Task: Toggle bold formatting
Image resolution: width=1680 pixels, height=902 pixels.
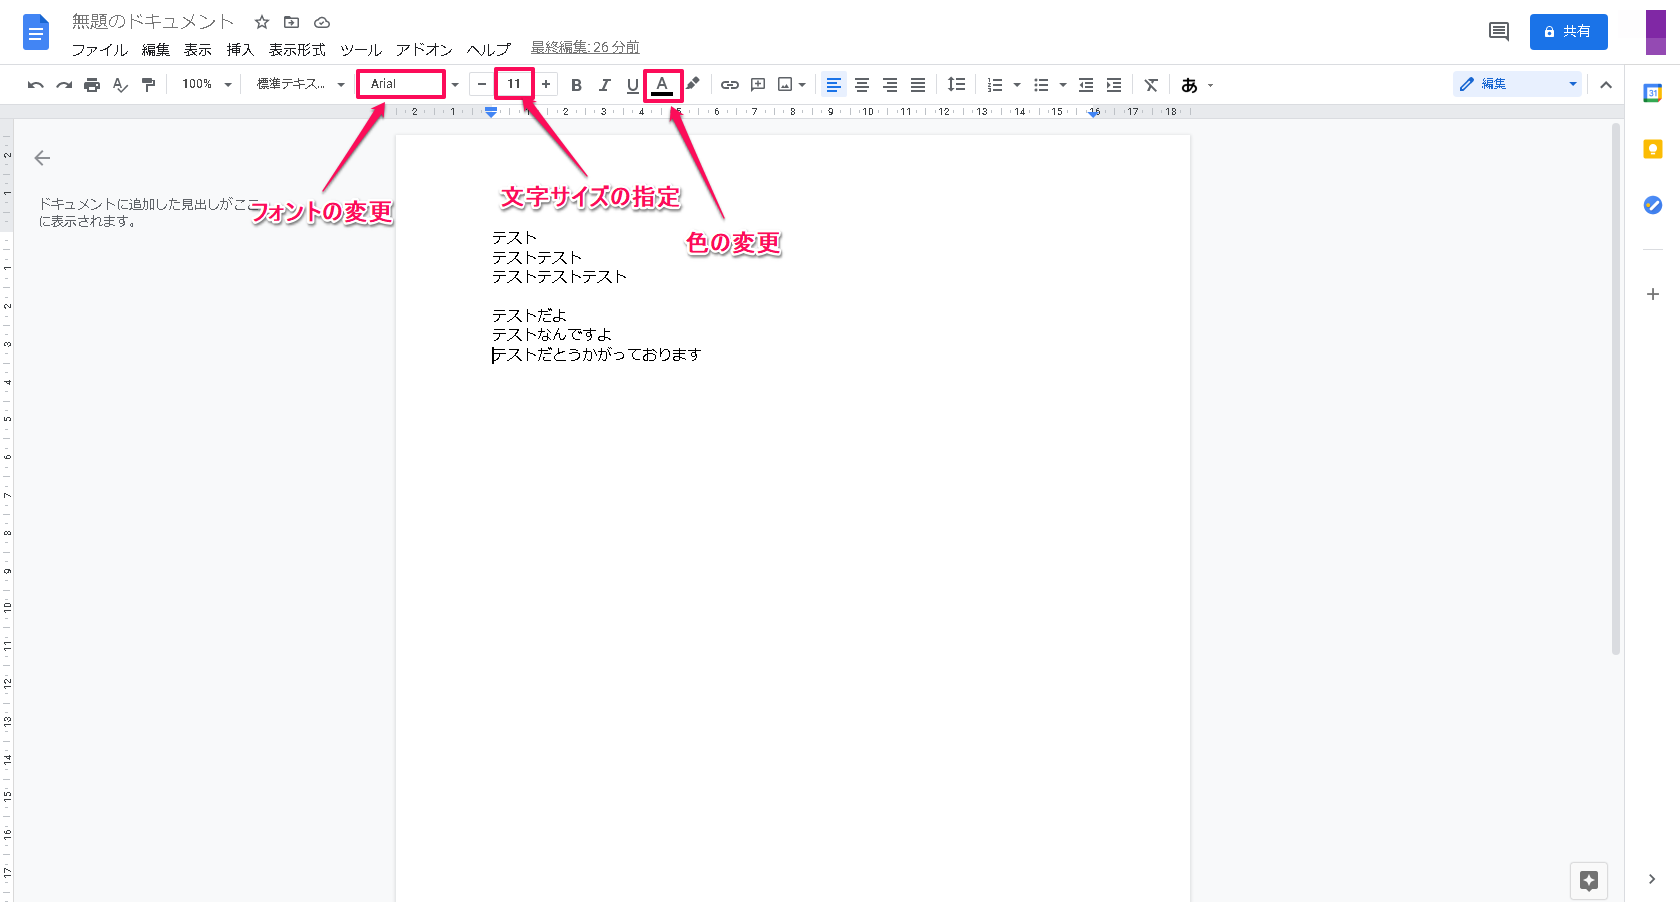Action: point(576,85)
